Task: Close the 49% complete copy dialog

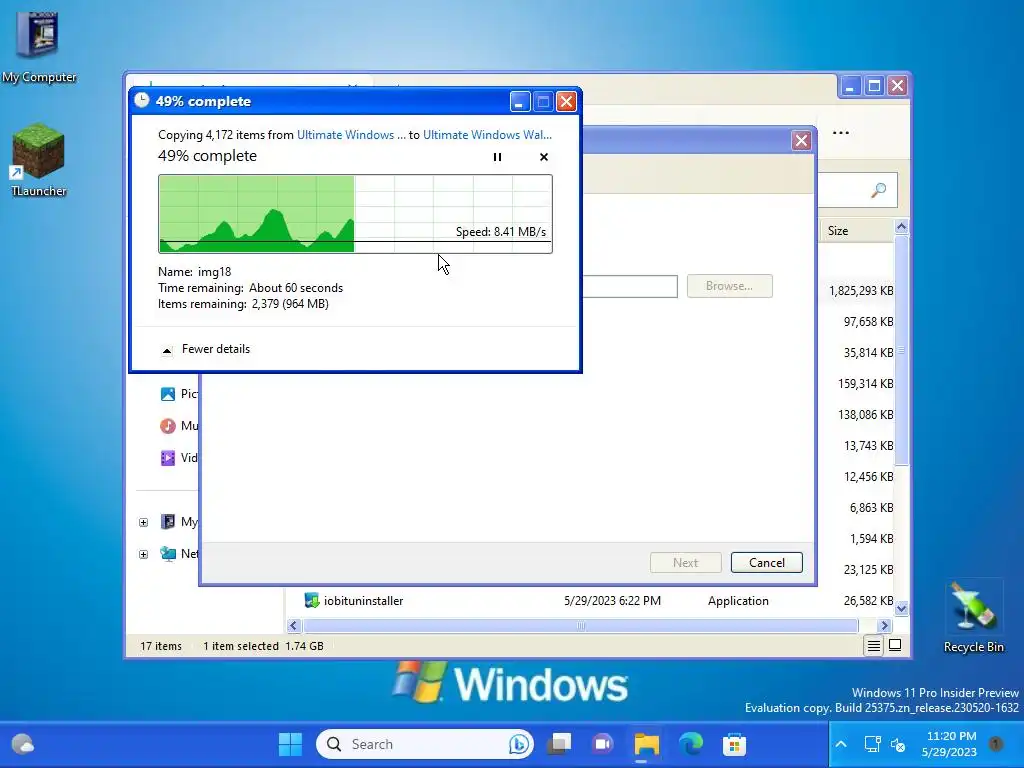Action: tap(566, 101)
